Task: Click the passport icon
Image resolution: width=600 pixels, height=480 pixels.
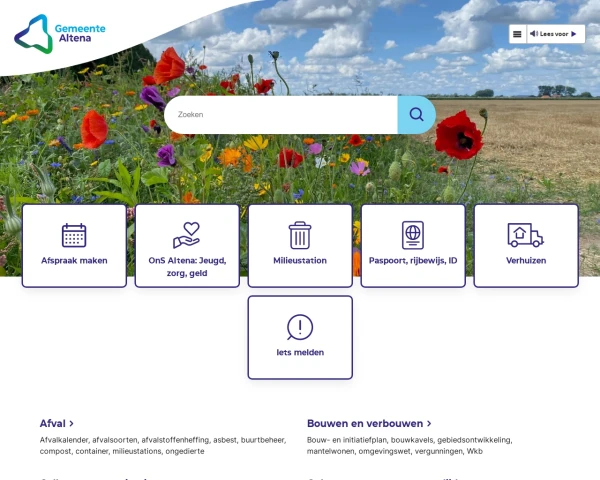Action: coord(413,235)
